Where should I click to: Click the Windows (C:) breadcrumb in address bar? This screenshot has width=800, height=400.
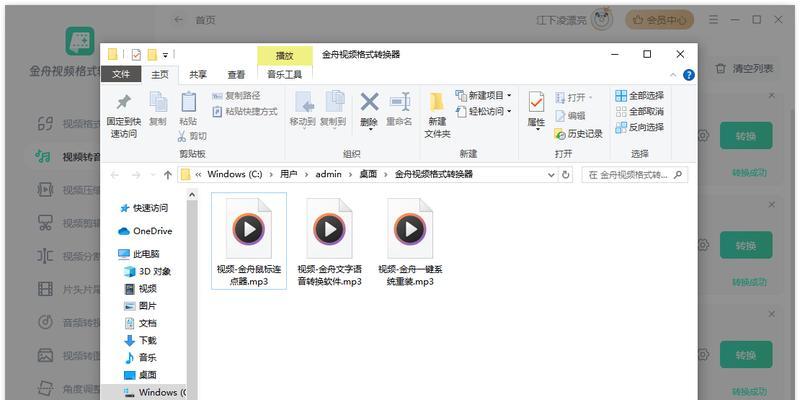tap(235, 174)
